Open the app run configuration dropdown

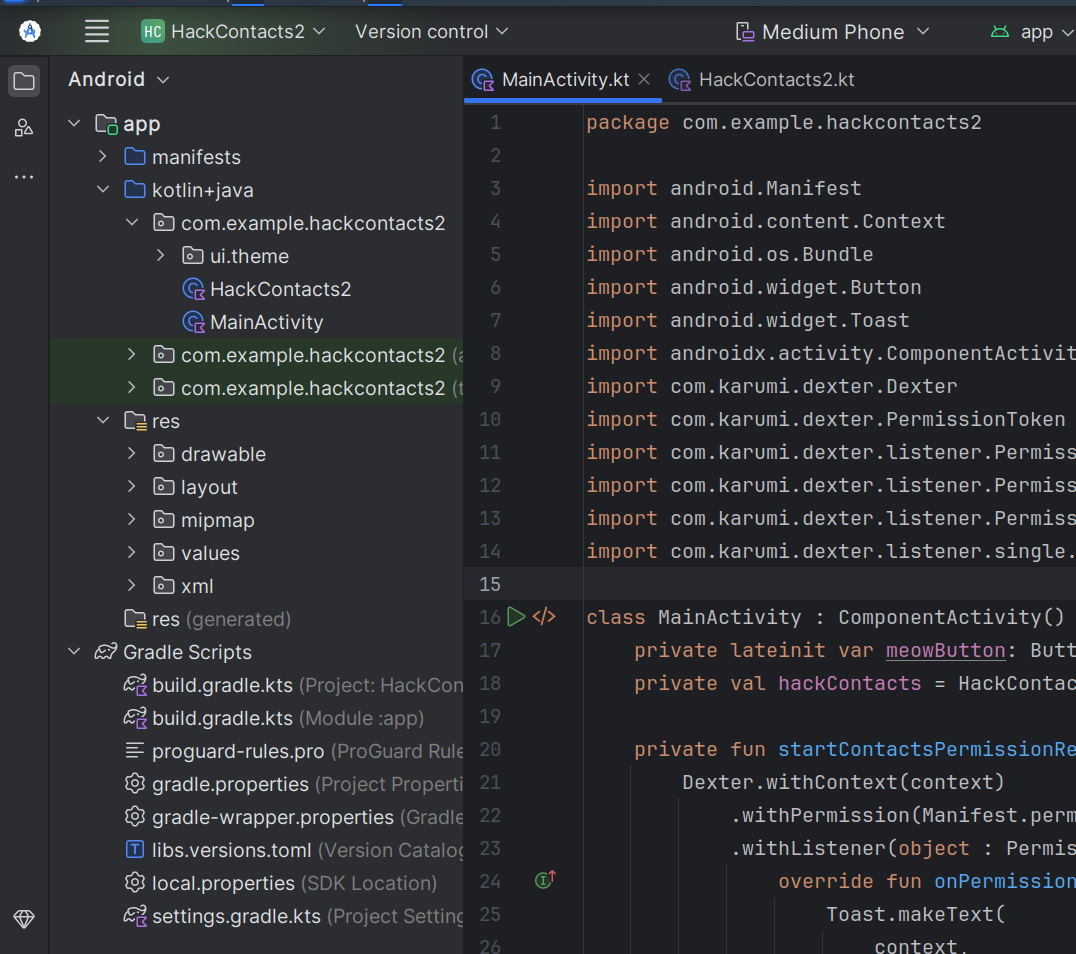(1031, 32)
